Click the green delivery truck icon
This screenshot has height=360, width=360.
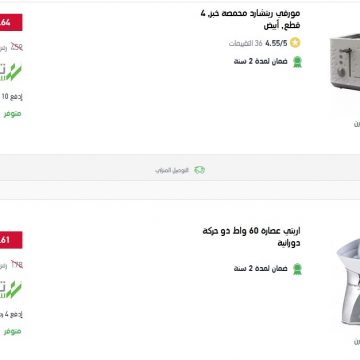tap(199, 170)
